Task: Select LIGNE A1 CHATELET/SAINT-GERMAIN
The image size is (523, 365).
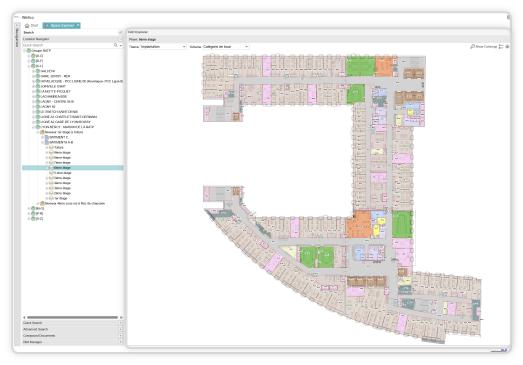Action: coord(69,117)
